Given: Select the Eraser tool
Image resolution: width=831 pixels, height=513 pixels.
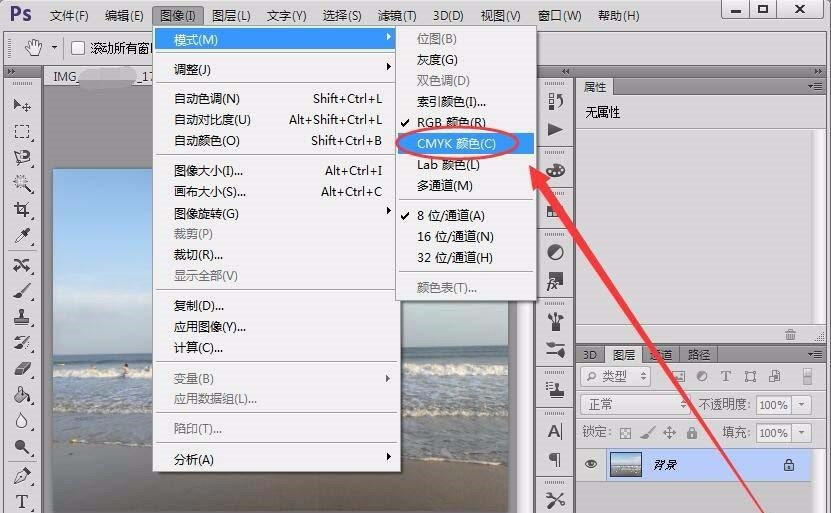Looking at the screenshot, I should click(22, 369).
